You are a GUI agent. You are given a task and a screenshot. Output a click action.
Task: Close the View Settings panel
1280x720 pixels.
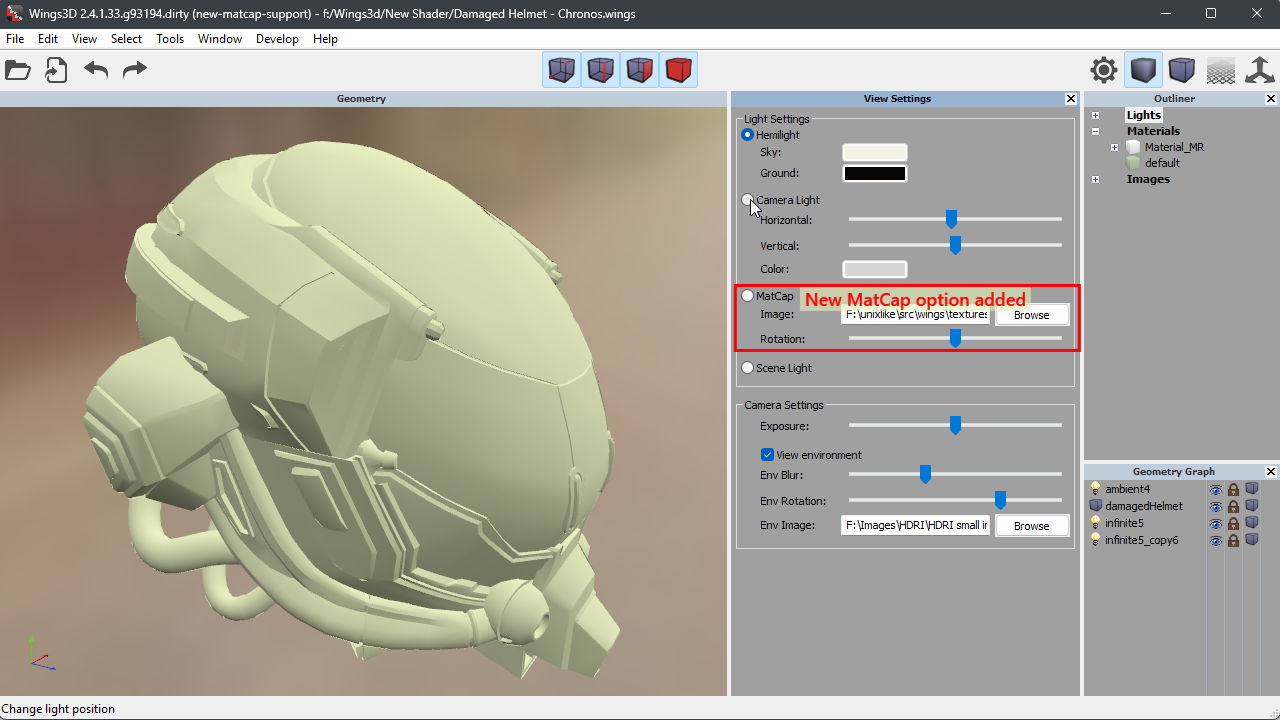pos(1071,99)
